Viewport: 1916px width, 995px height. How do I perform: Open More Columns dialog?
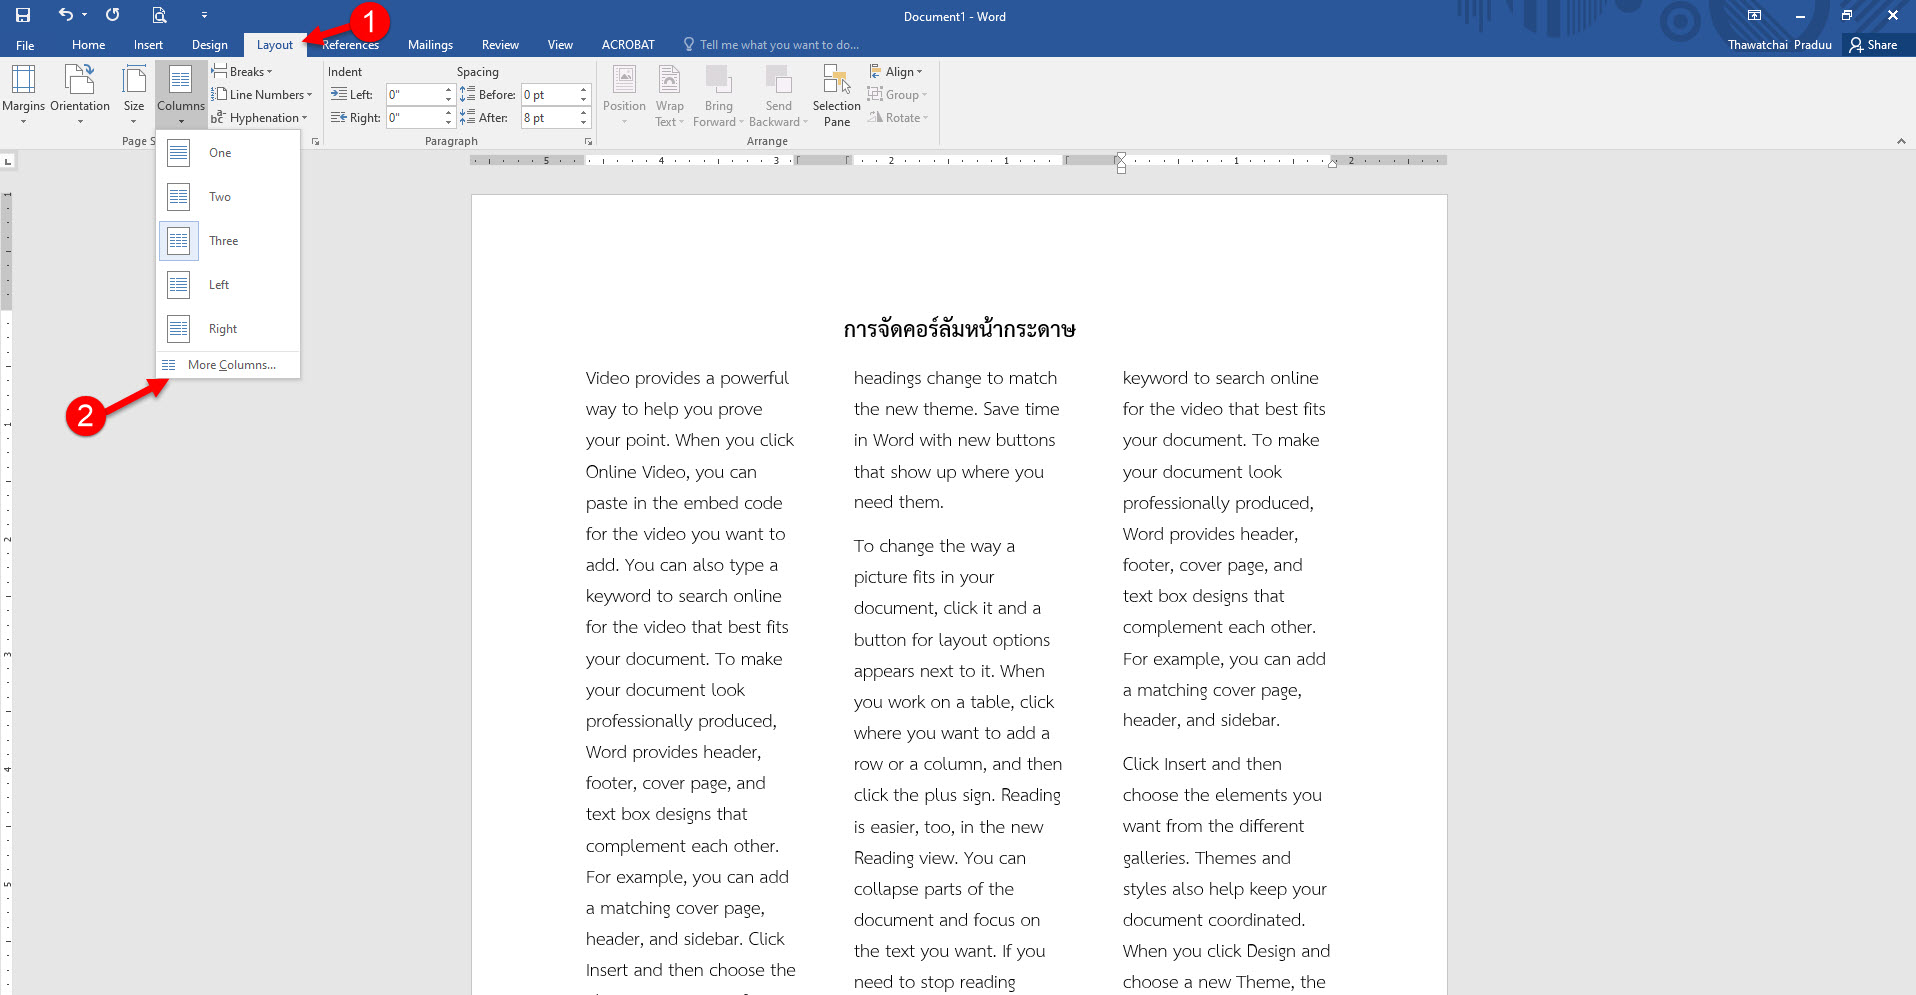231,365
